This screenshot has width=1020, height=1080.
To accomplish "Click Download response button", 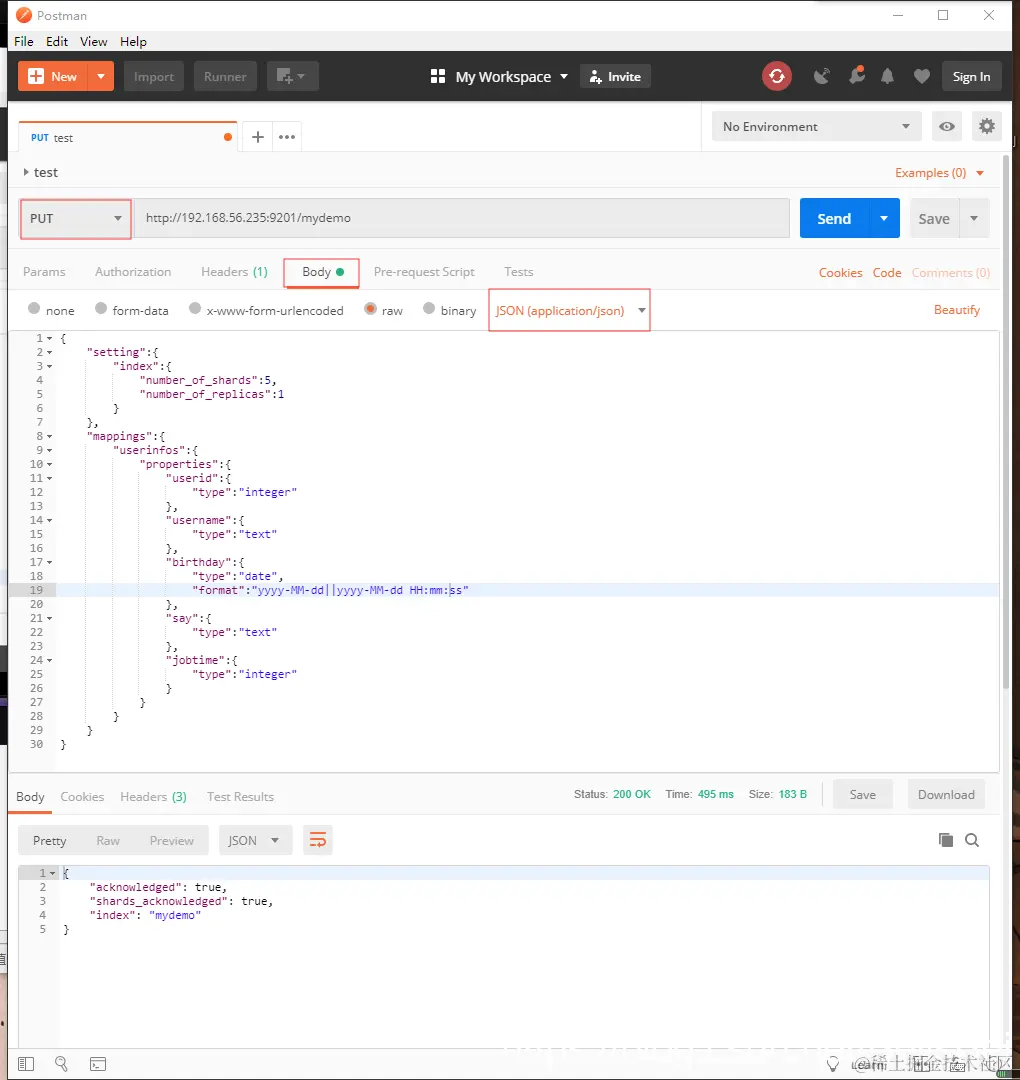I will click(x=946, y=794).
